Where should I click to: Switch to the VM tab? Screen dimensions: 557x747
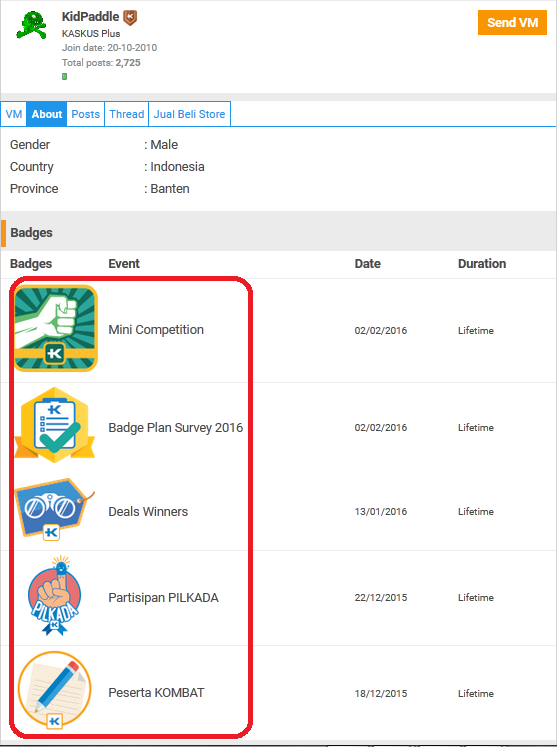[14, 114]
